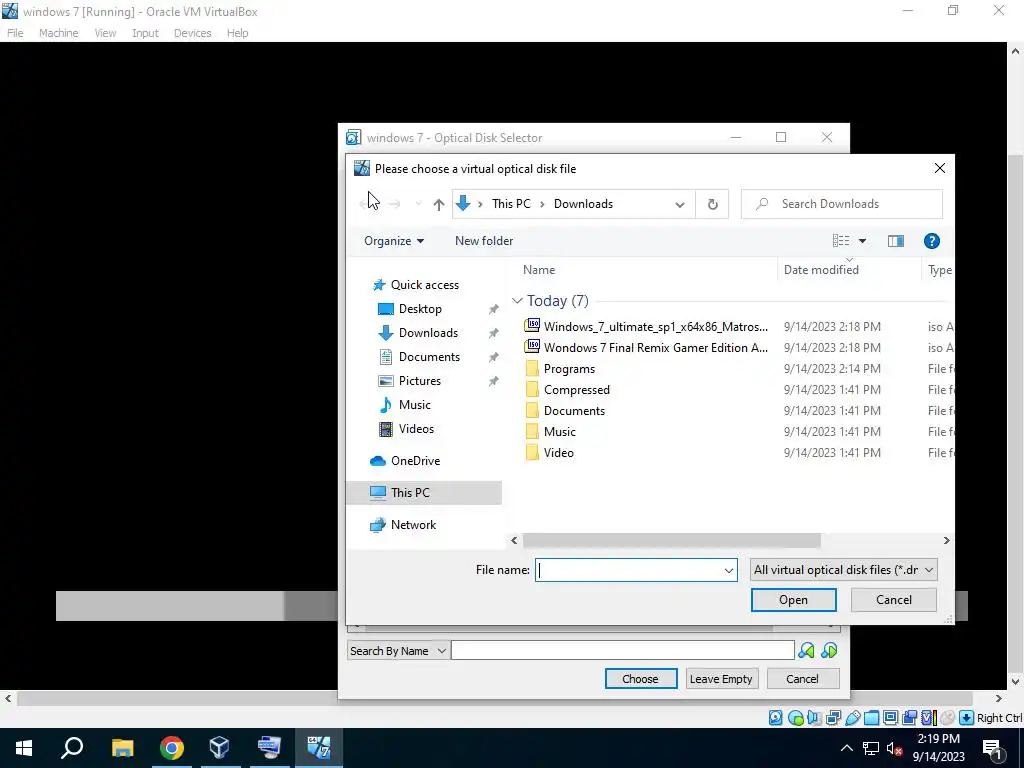
Task: Click the find next search icon
Action: [x=829, y=650]
